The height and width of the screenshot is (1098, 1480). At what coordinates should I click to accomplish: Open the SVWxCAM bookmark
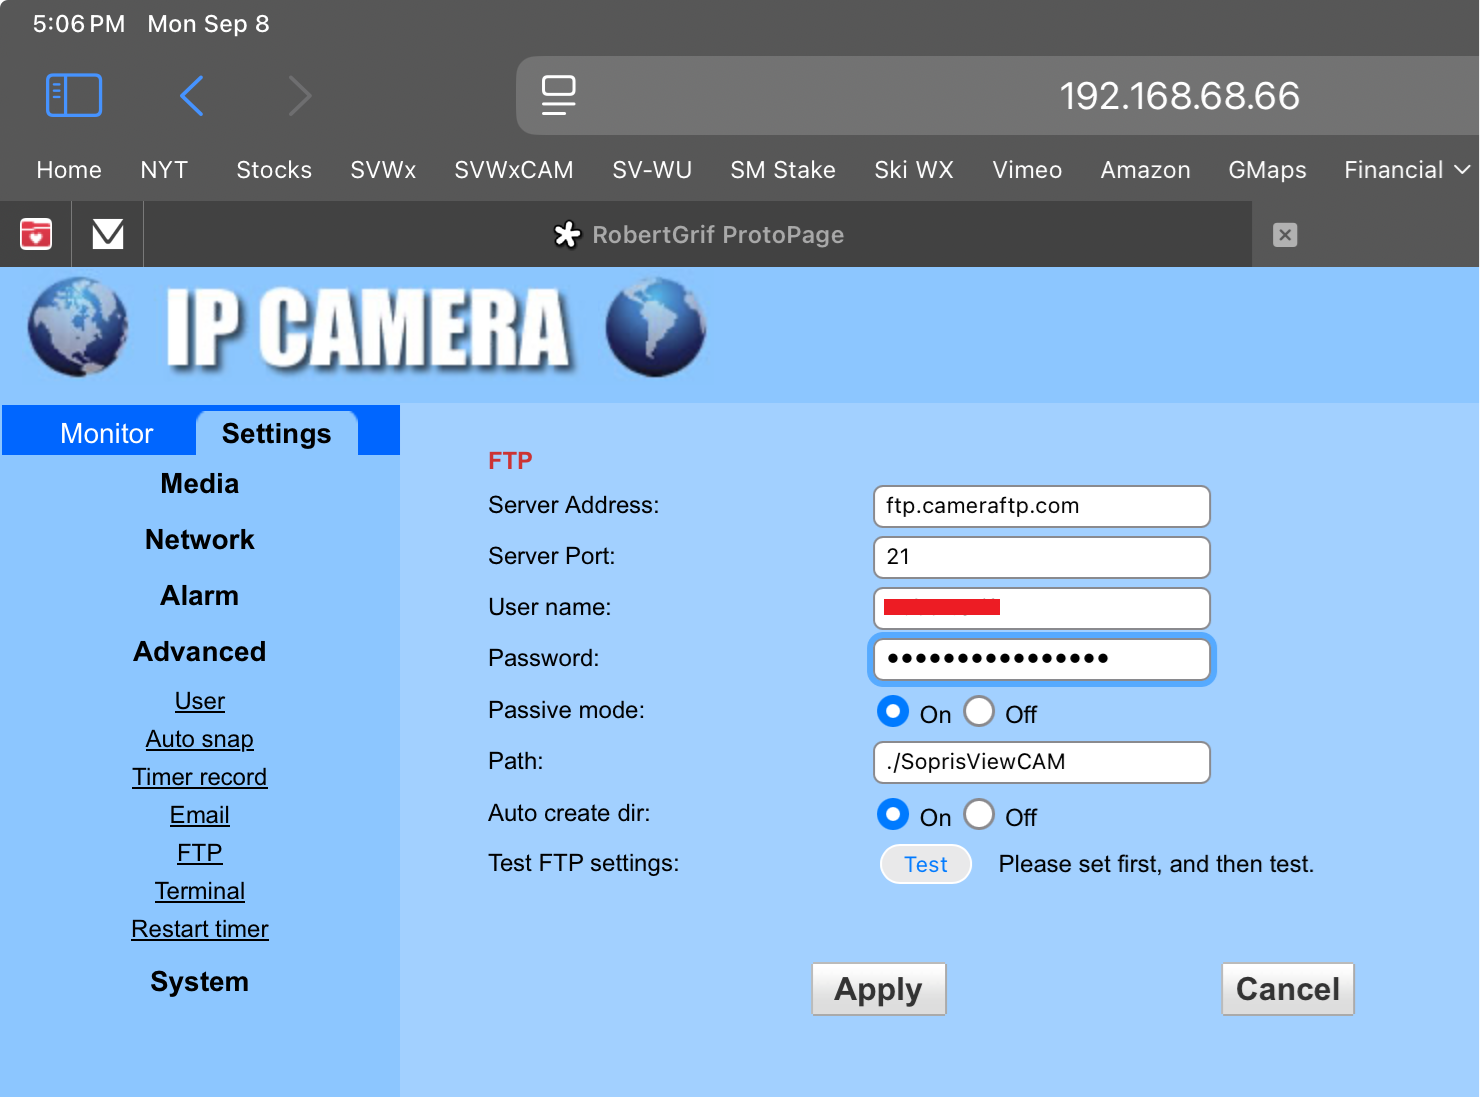[514, 170]
